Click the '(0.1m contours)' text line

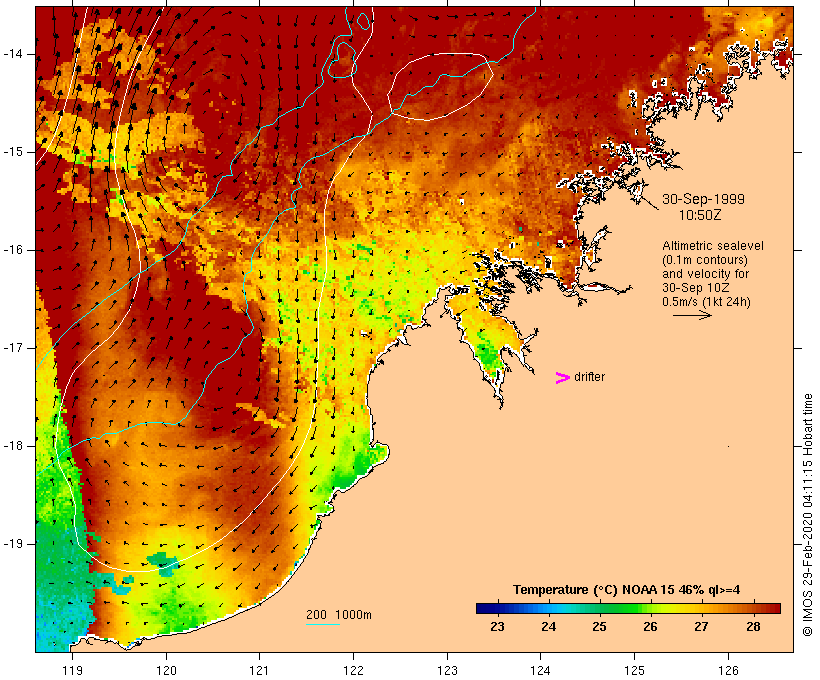(705, 260)
